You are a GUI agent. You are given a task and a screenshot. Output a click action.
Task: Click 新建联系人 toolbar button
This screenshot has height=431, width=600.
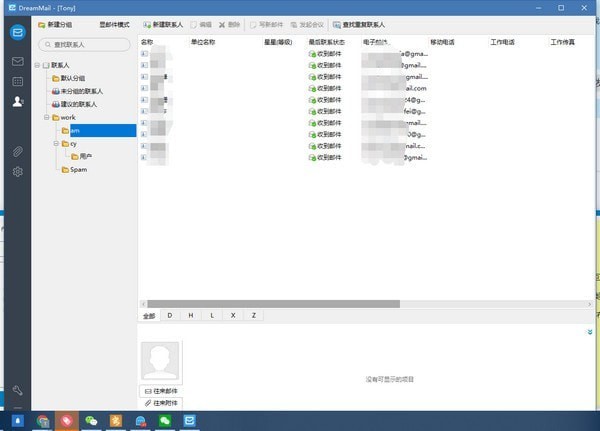click(x=163, y=23)
